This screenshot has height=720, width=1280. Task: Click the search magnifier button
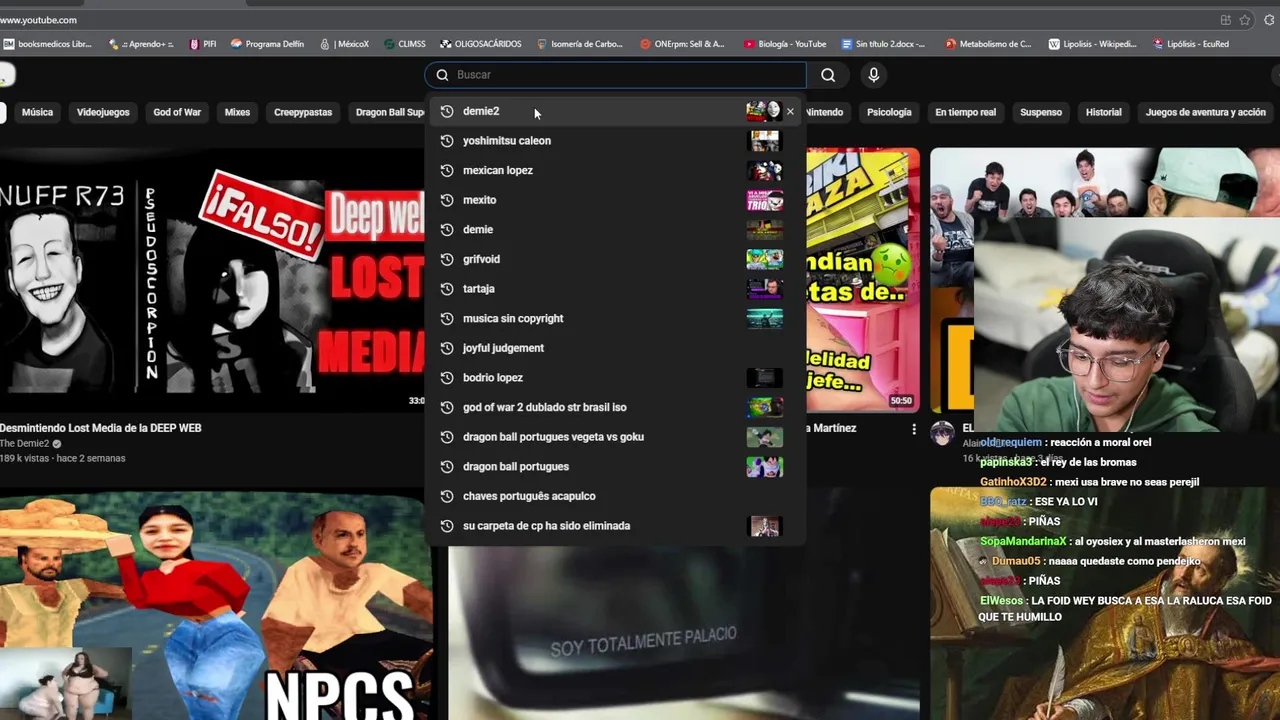click(x=828, y=75)
